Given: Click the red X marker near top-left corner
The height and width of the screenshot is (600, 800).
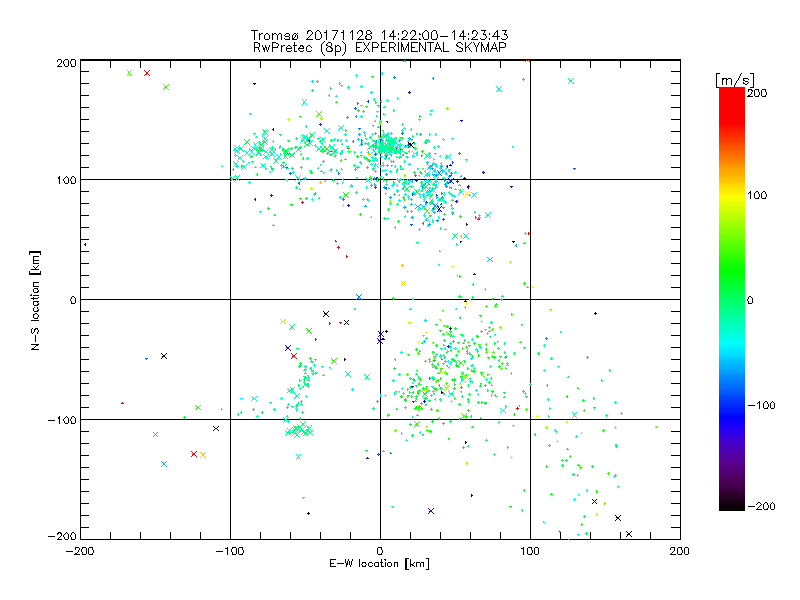Looking at the screenshot, I should pyautogui.click(x=147, y=73).
